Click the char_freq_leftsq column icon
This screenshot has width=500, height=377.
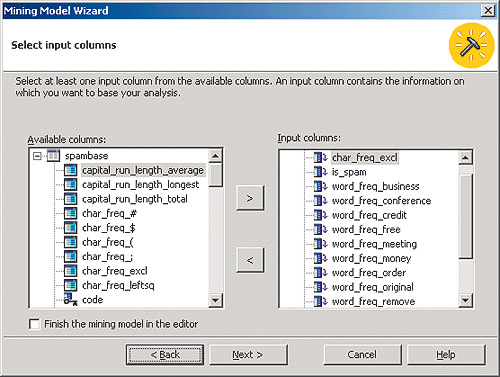pos(70,285)
